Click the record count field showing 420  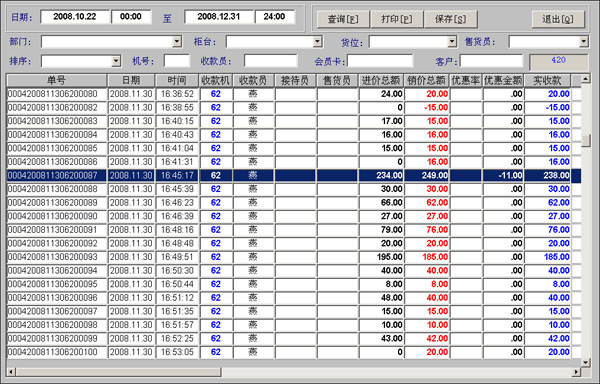[x=559, y=61]
